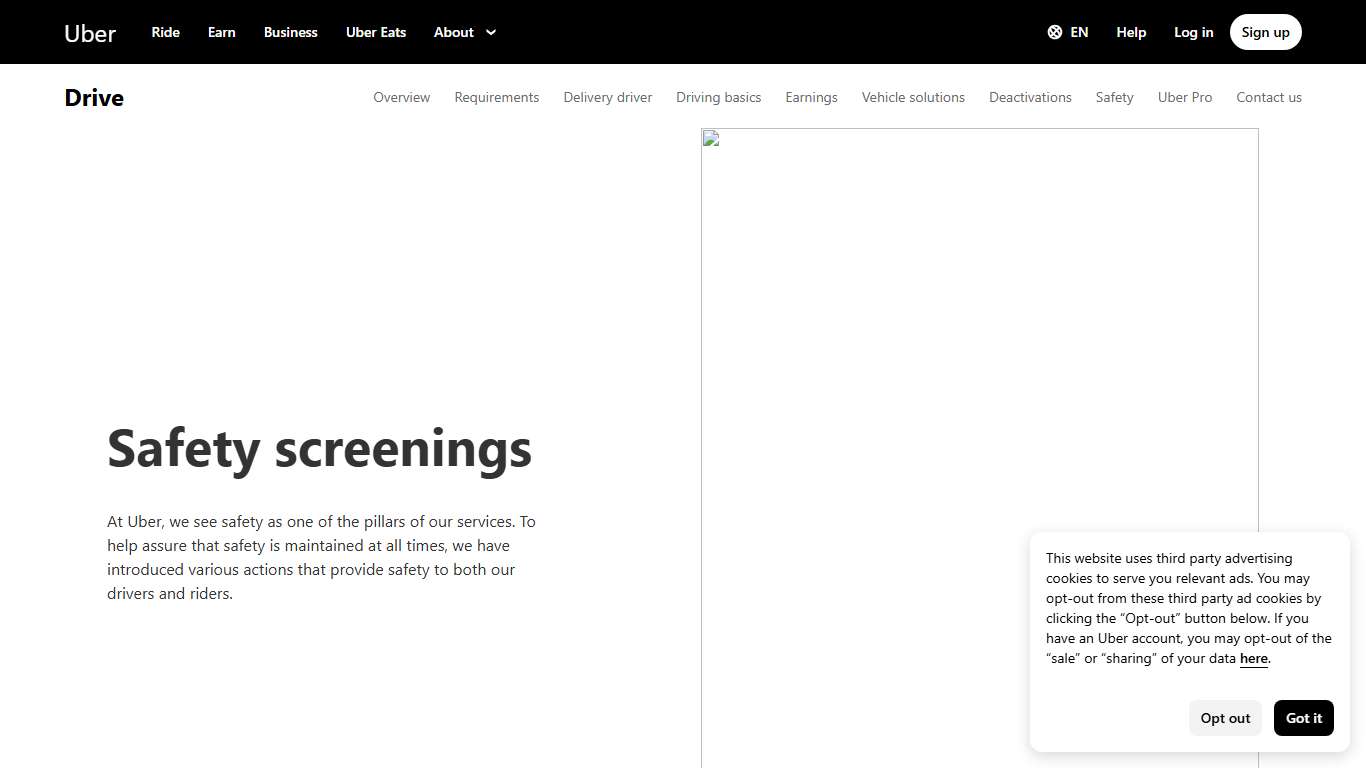Go to the Deactivations section
1366x768 pixels.
click(1030, 97)
